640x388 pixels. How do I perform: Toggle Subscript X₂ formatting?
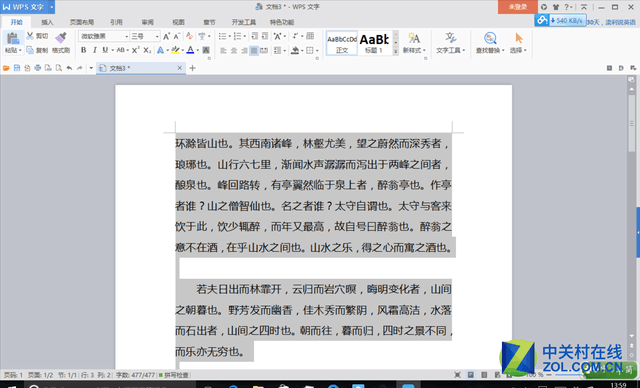[147, 50]
